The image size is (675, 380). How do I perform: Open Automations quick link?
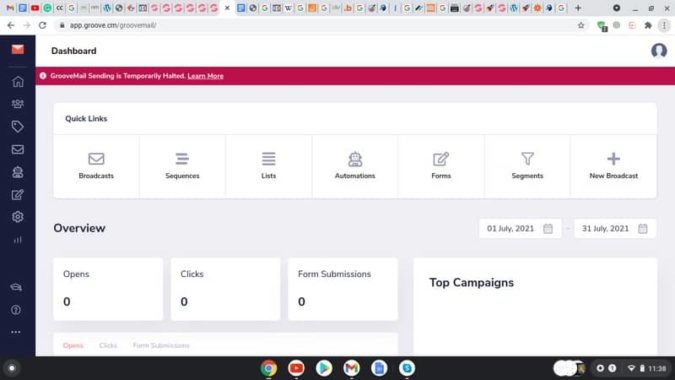point(355,166)
